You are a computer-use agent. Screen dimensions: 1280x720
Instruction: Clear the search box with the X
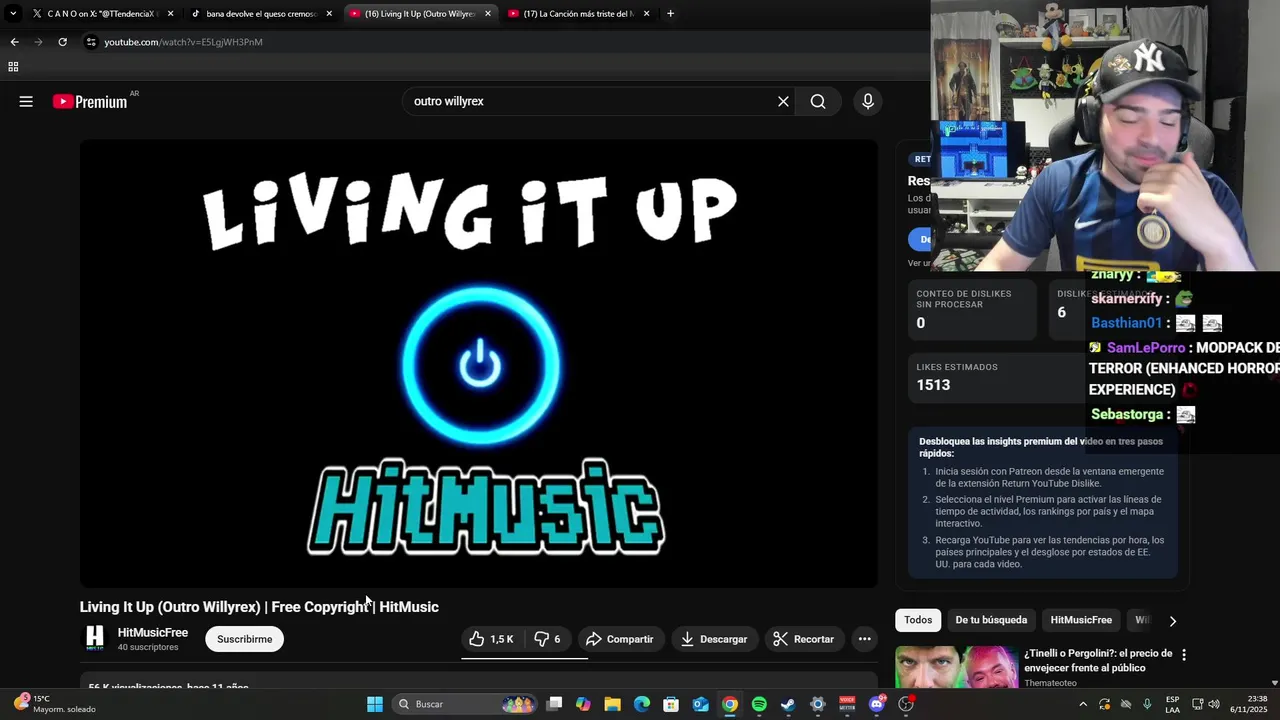coord(783,101)
